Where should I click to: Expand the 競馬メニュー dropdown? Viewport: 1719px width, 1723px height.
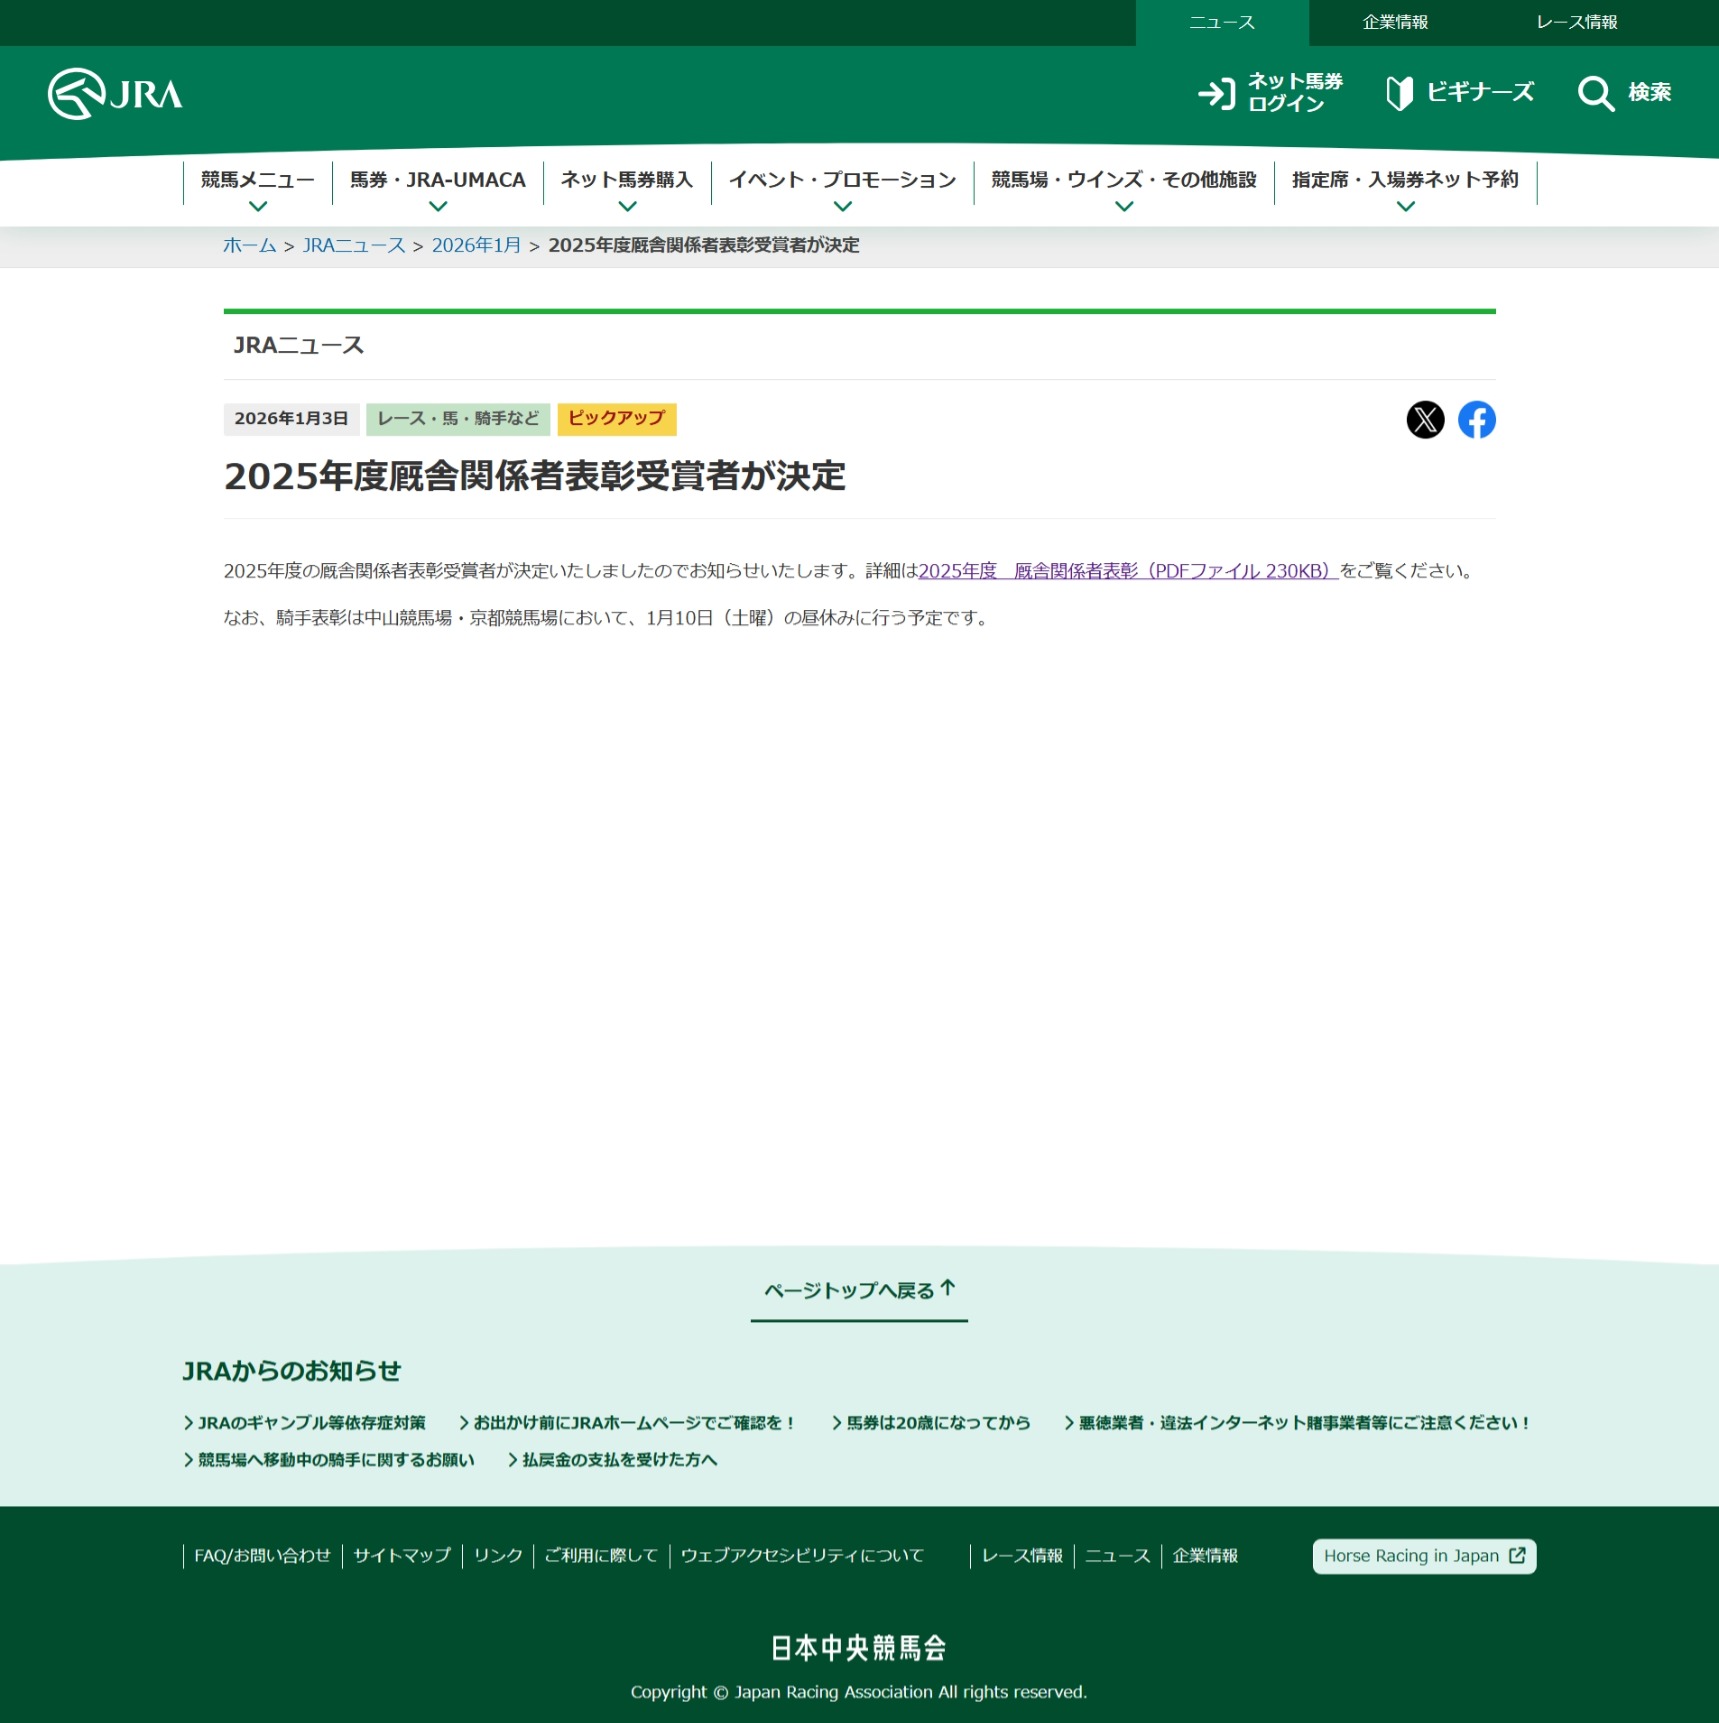pyautogui.click(x=257, y=189)
